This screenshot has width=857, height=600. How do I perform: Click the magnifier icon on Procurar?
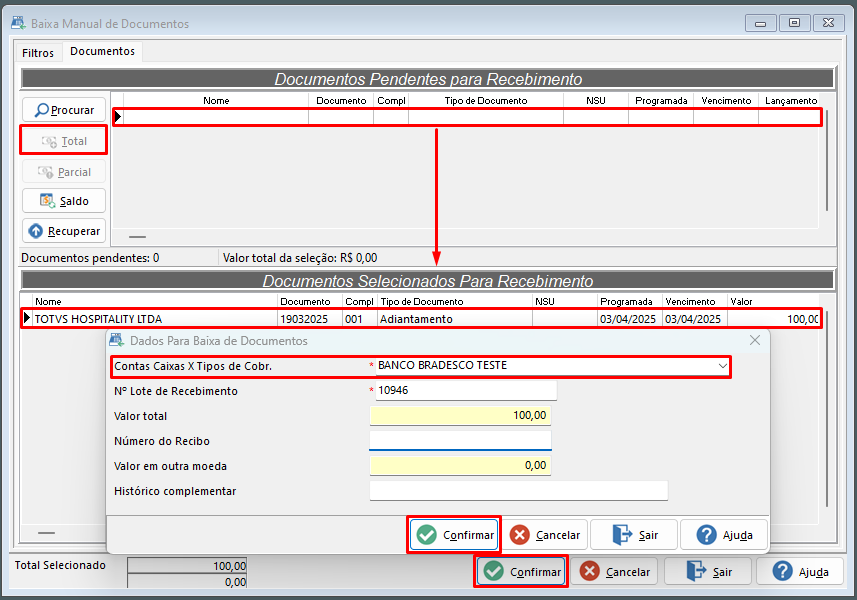(x=42, y=110)
